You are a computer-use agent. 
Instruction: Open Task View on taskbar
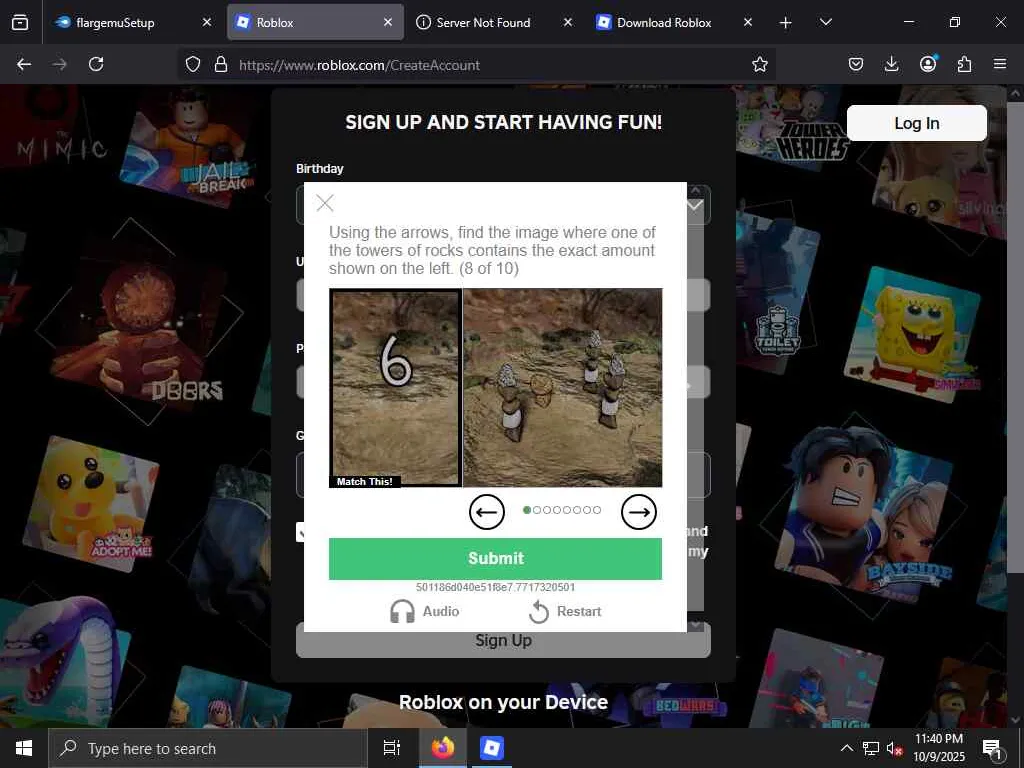pyautogui.click(x=391, y=748)
